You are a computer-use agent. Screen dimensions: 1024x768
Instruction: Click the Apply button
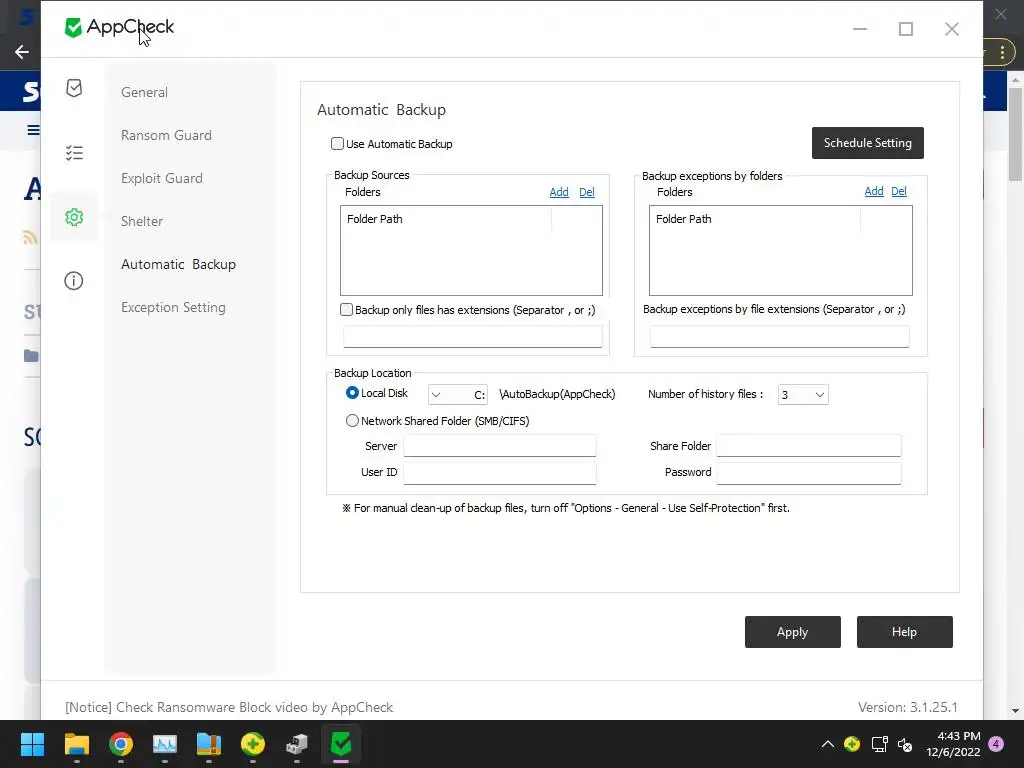792,632
